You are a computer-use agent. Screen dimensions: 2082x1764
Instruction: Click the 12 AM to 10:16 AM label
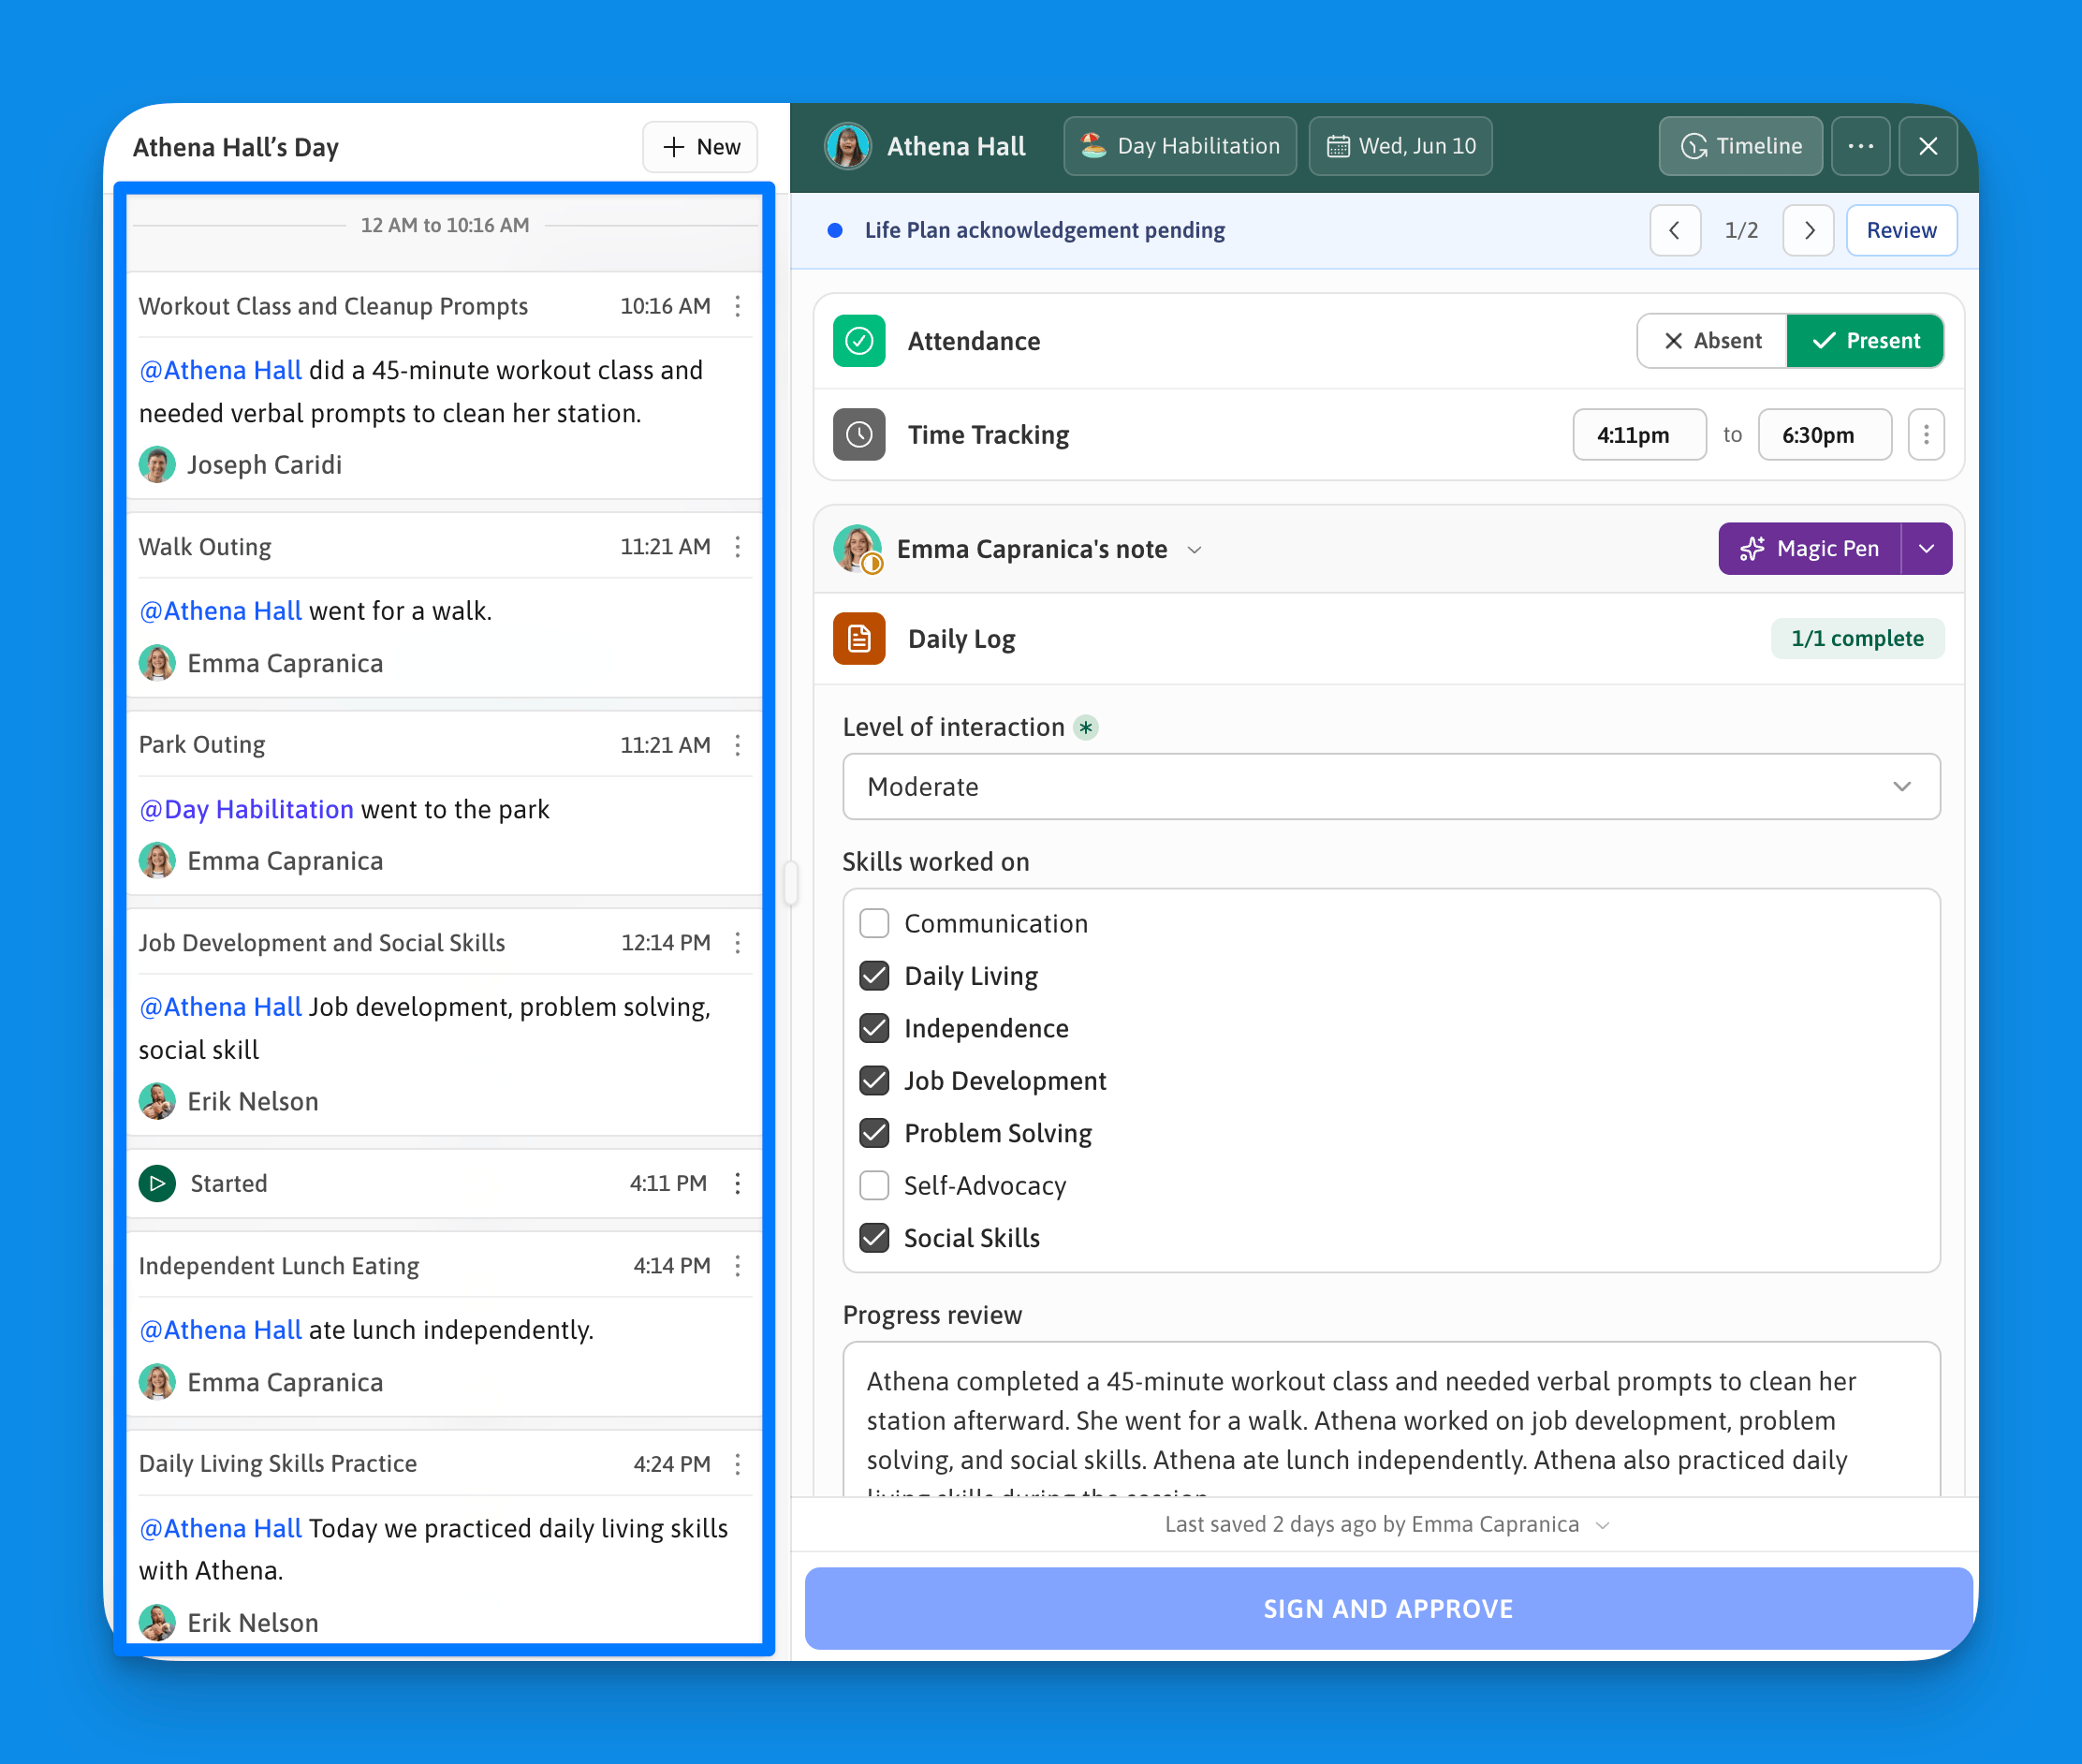click(445, 225)
